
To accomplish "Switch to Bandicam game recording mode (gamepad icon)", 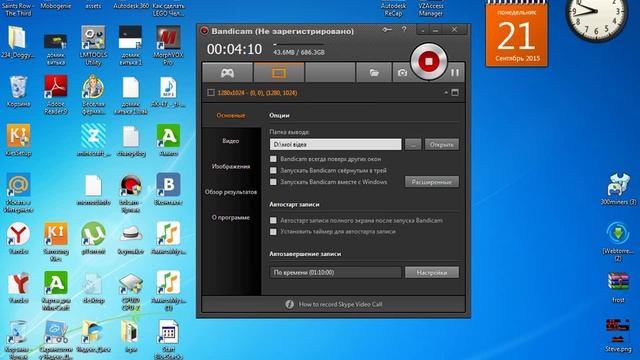I will click(227, 73).
